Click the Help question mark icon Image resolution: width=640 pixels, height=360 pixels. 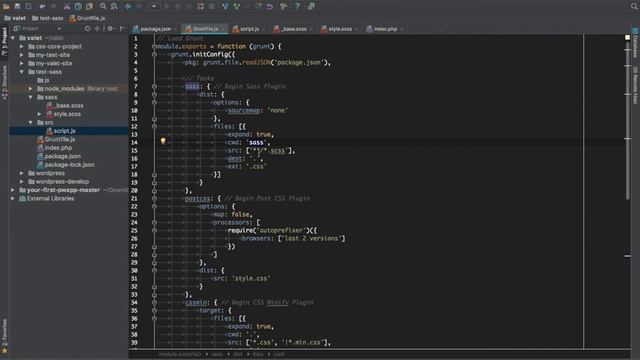pos(297,6)
